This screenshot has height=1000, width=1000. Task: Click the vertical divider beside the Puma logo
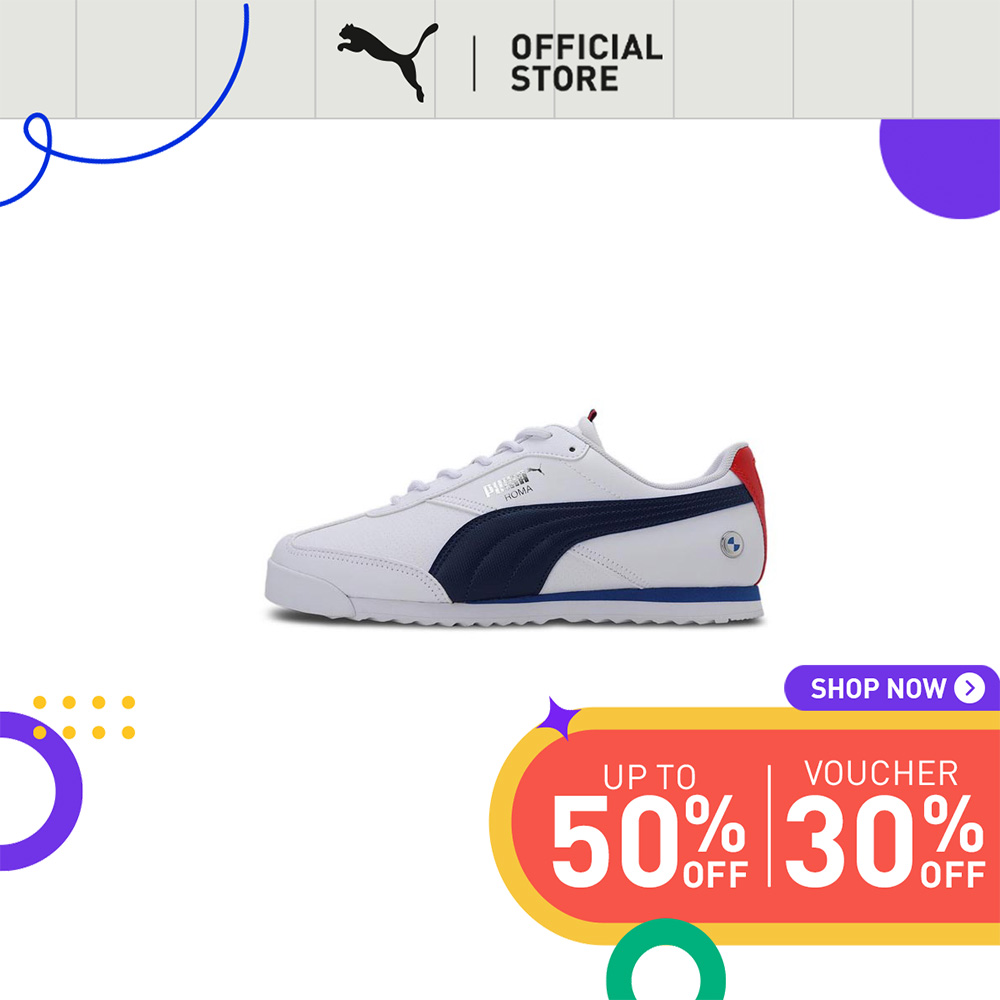click(x=474, y=63)
